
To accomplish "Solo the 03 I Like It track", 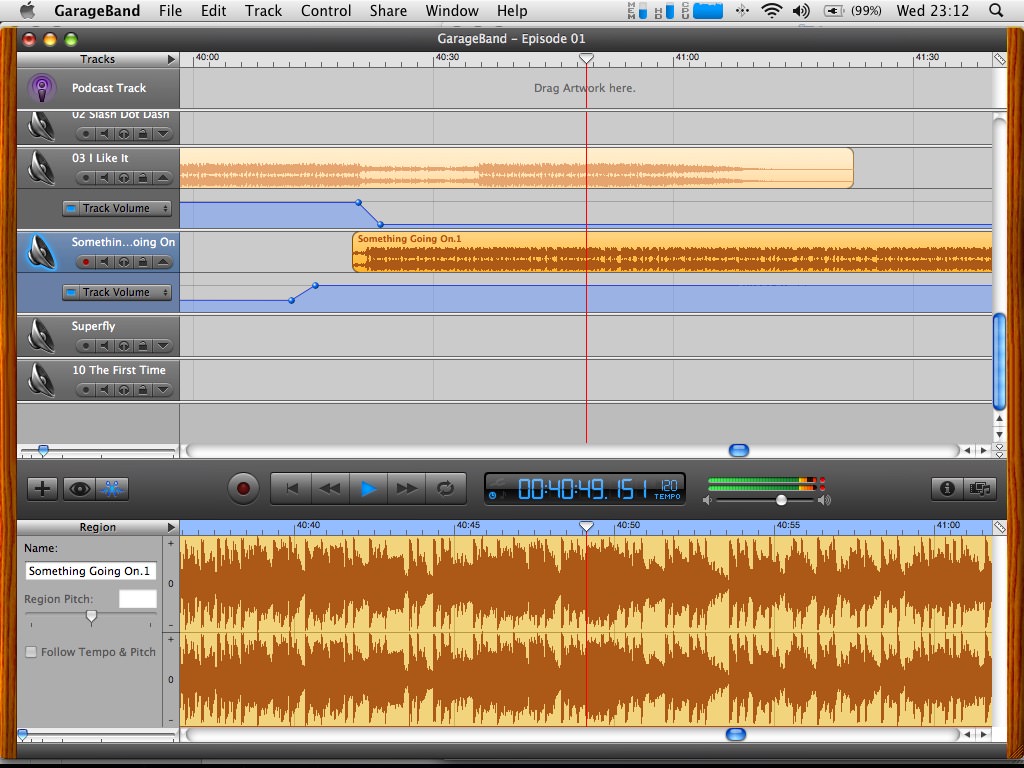I will coord(123,178).
